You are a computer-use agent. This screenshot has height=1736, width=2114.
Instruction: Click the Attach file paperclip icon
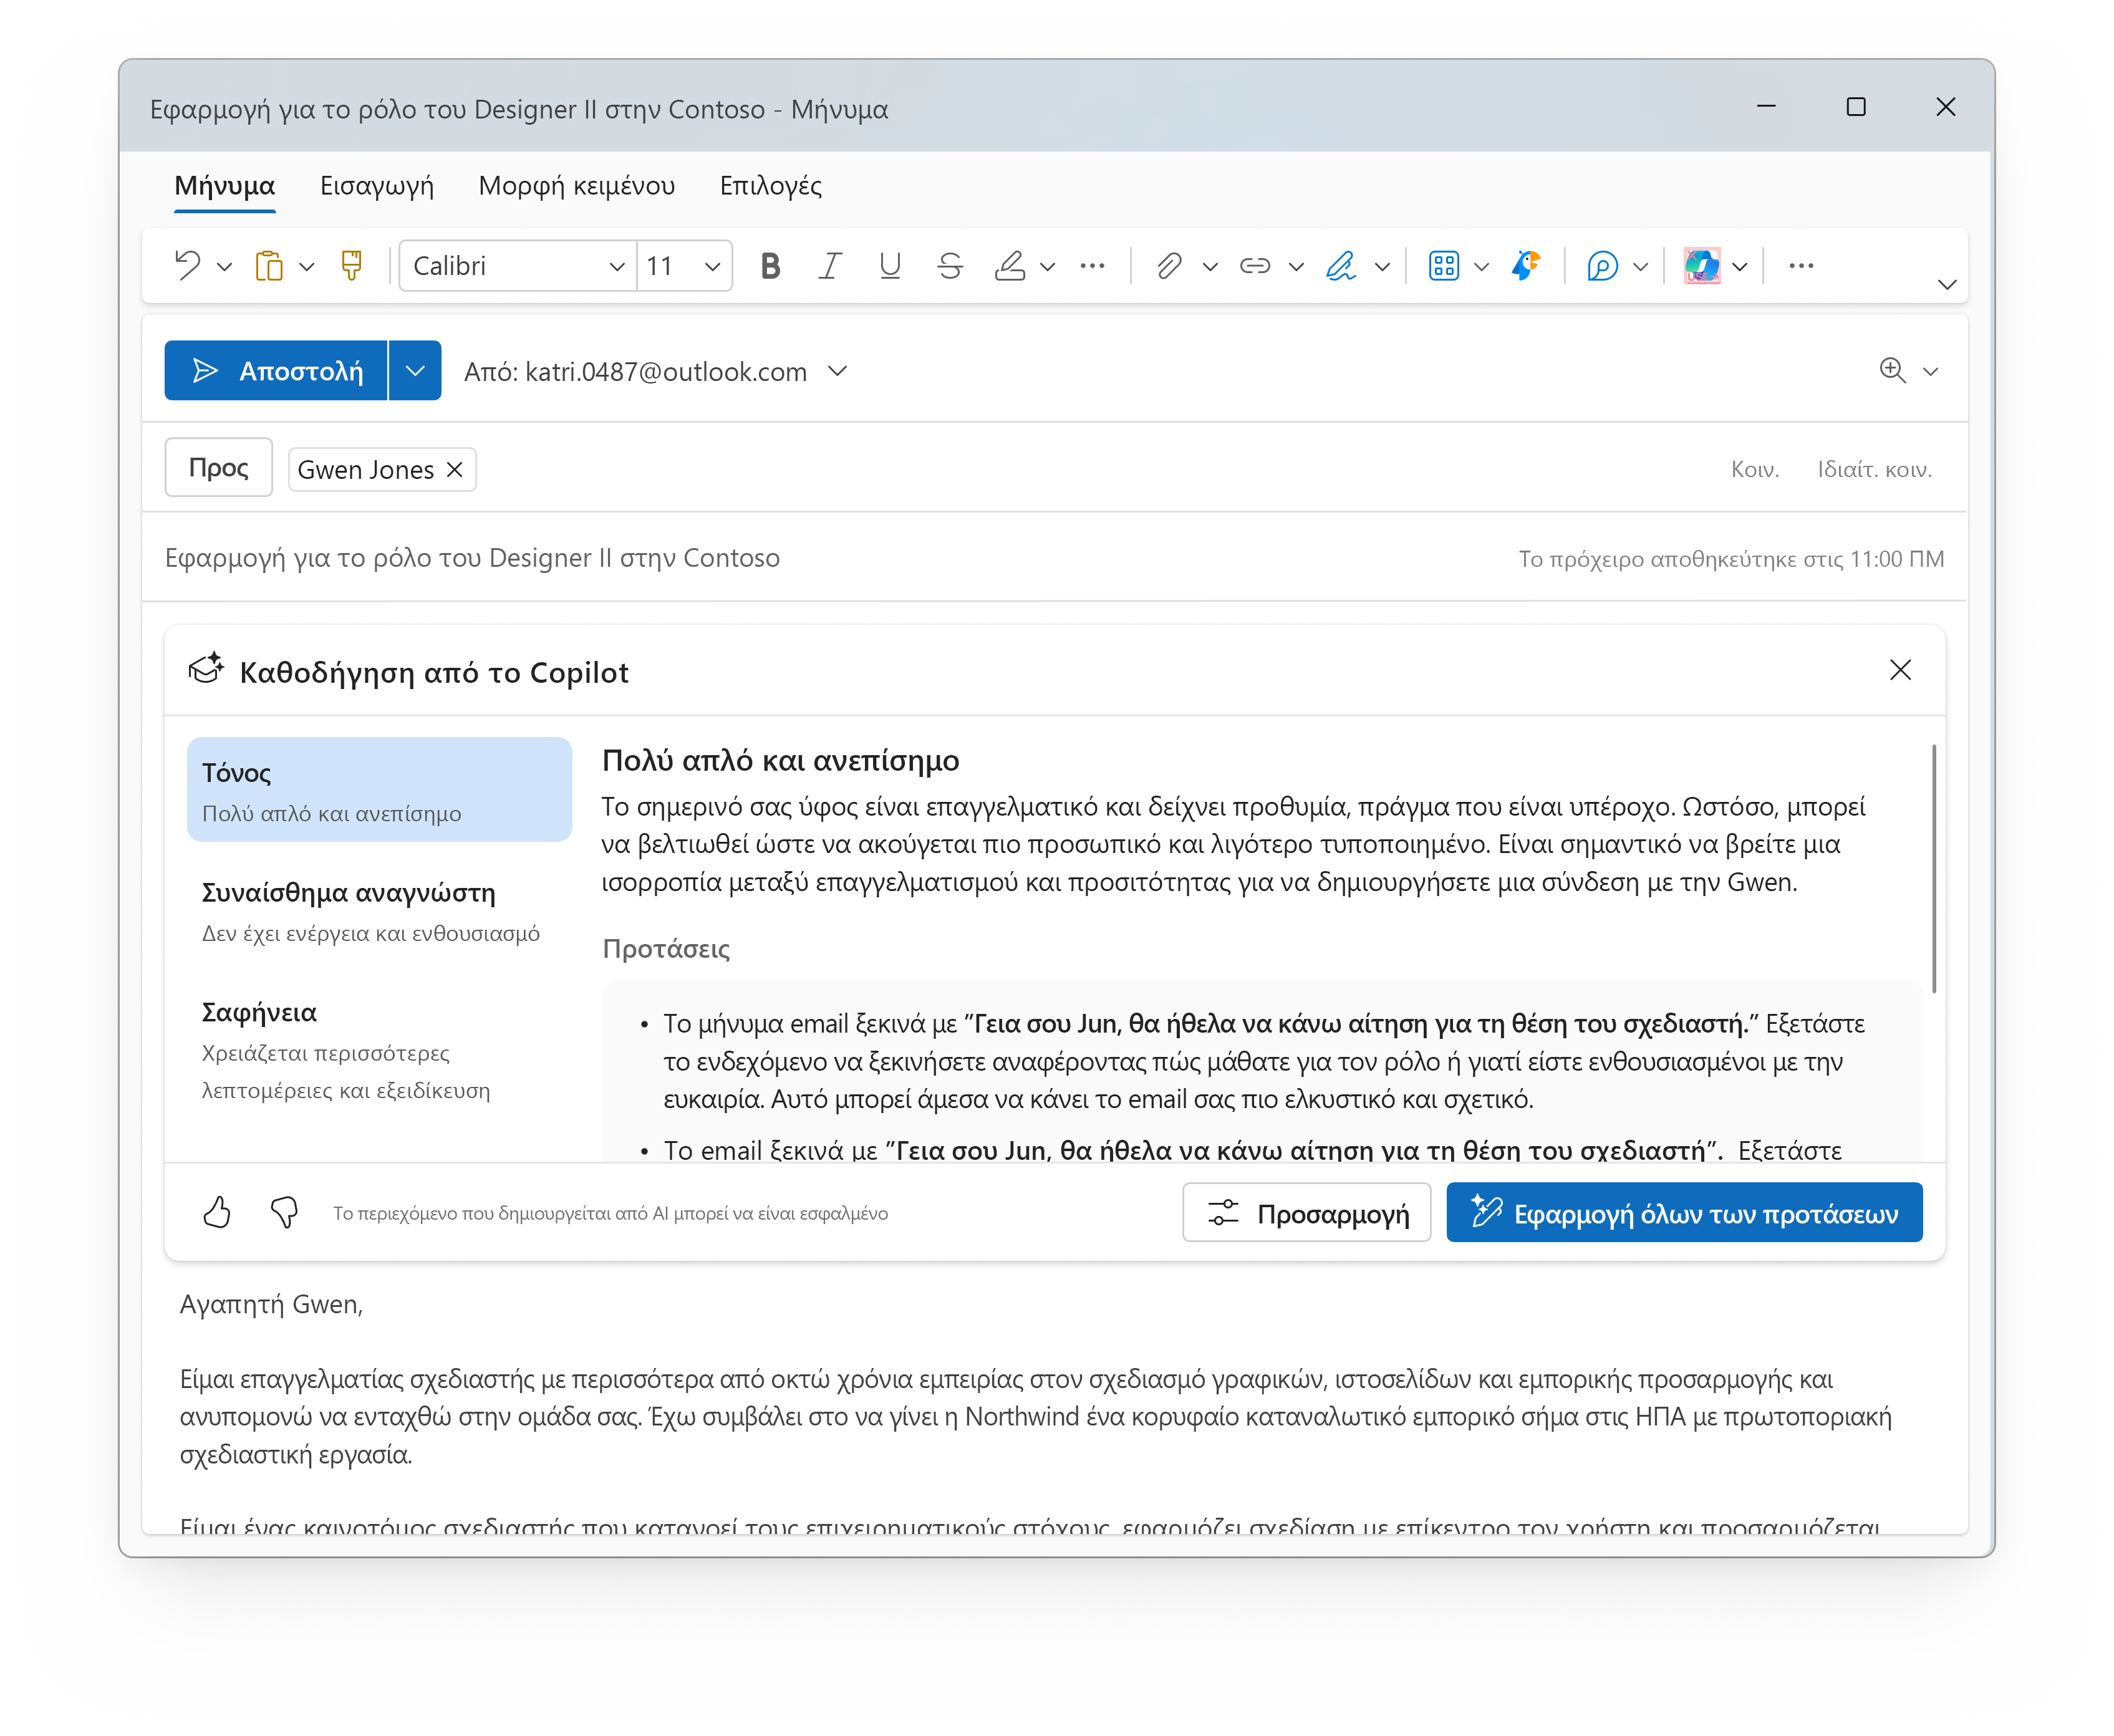point(1170,266)
